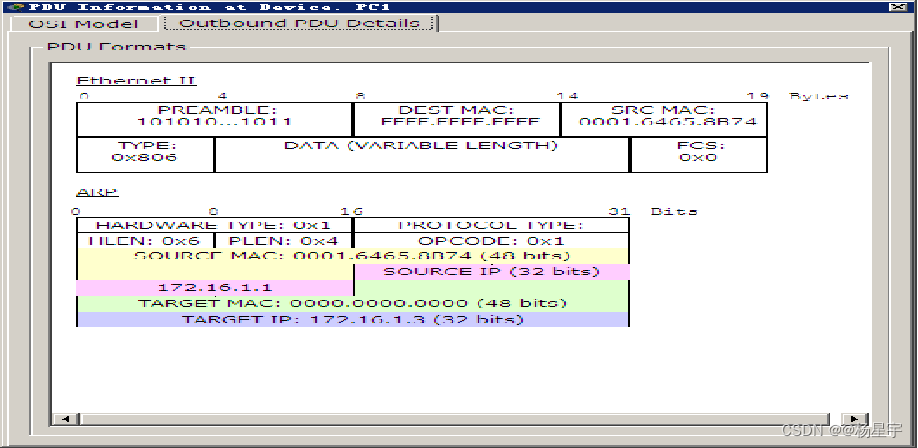
Task: Click the Bits unit label
Action: [674, 211]
